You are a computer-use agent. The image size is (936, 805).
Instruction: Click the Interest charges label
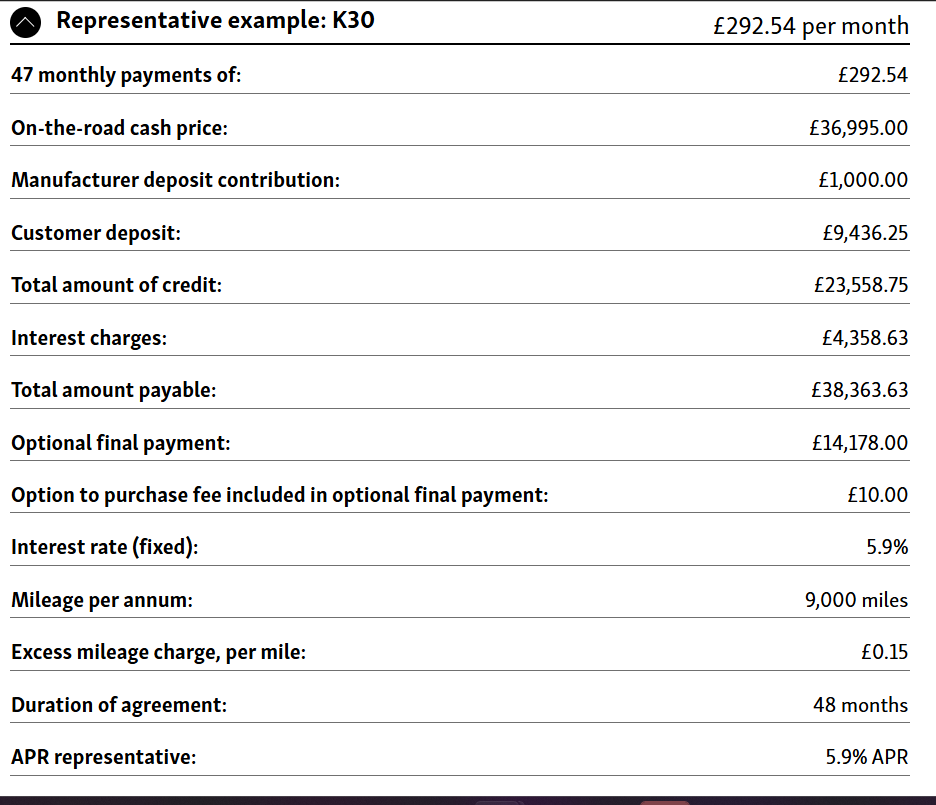pos(89,338)
